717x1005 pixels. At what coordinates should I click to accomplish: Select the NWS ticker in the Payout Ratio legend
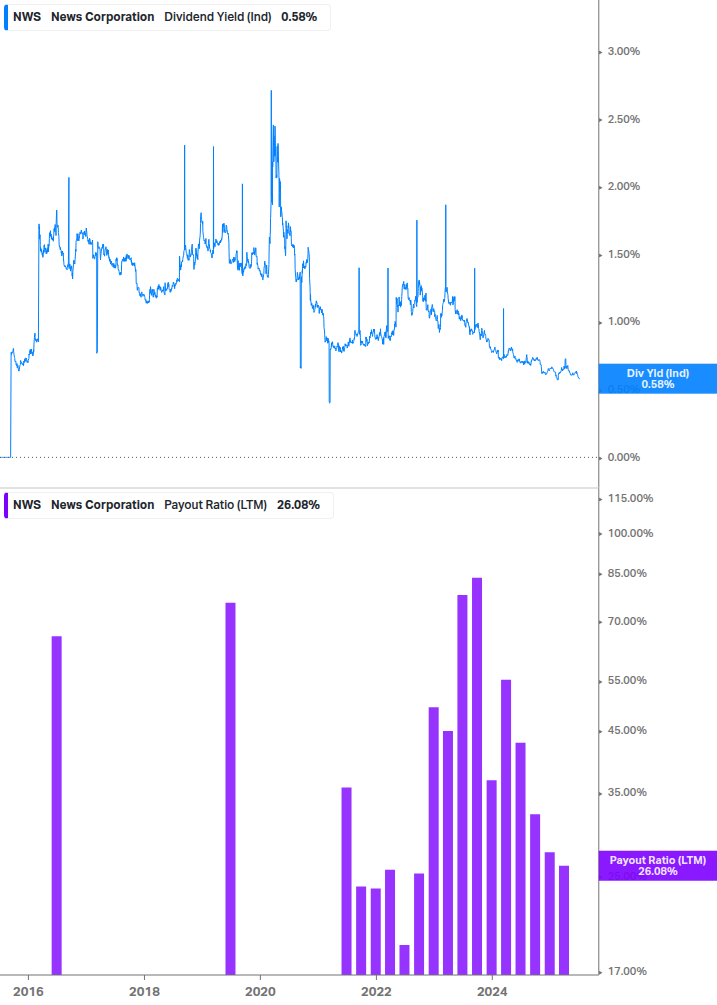27,505
